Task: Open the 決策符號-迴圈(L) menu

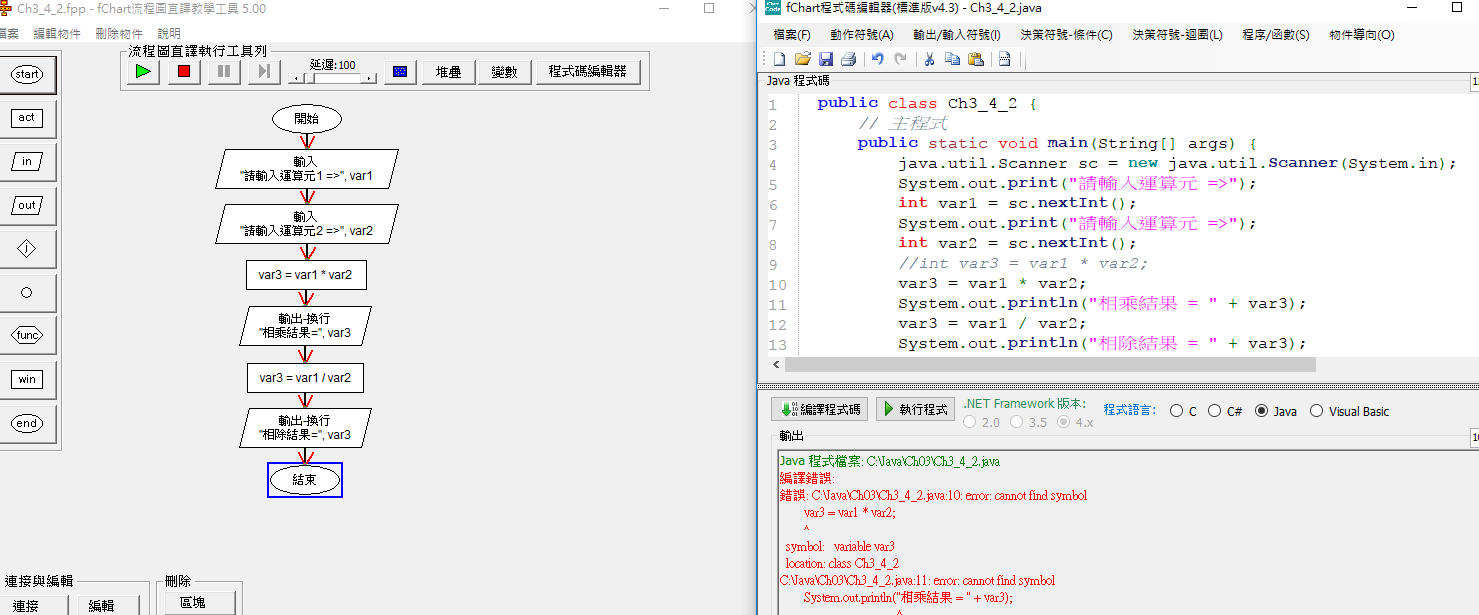Action: coord(1177,35)
